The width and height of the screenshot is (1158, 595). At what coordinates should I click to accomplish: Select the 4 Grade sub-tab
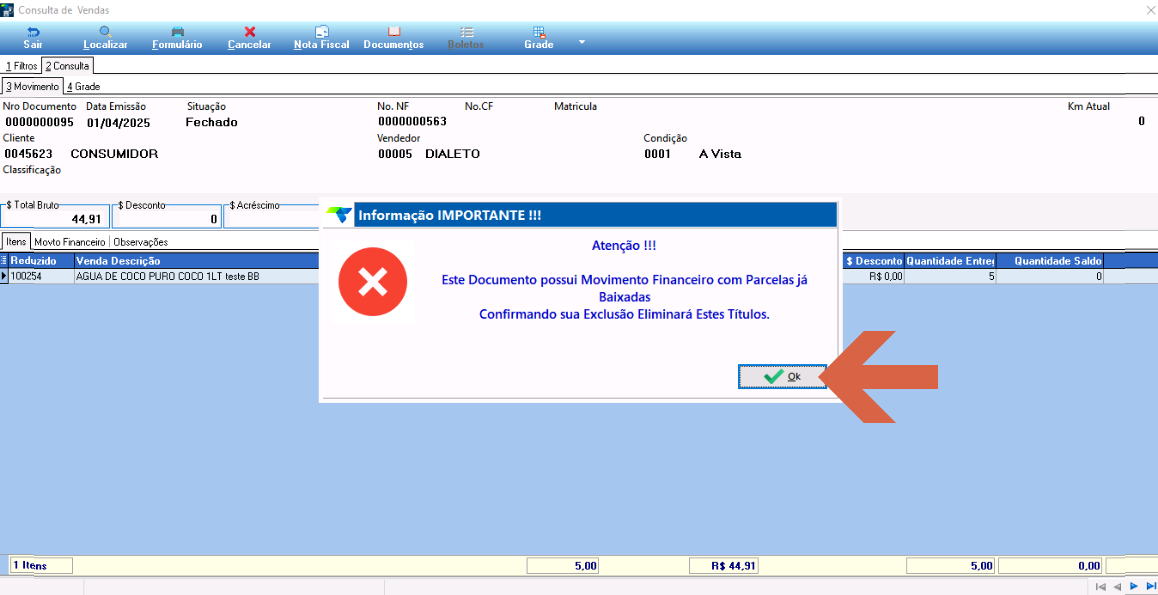click(x=83, y=86)
